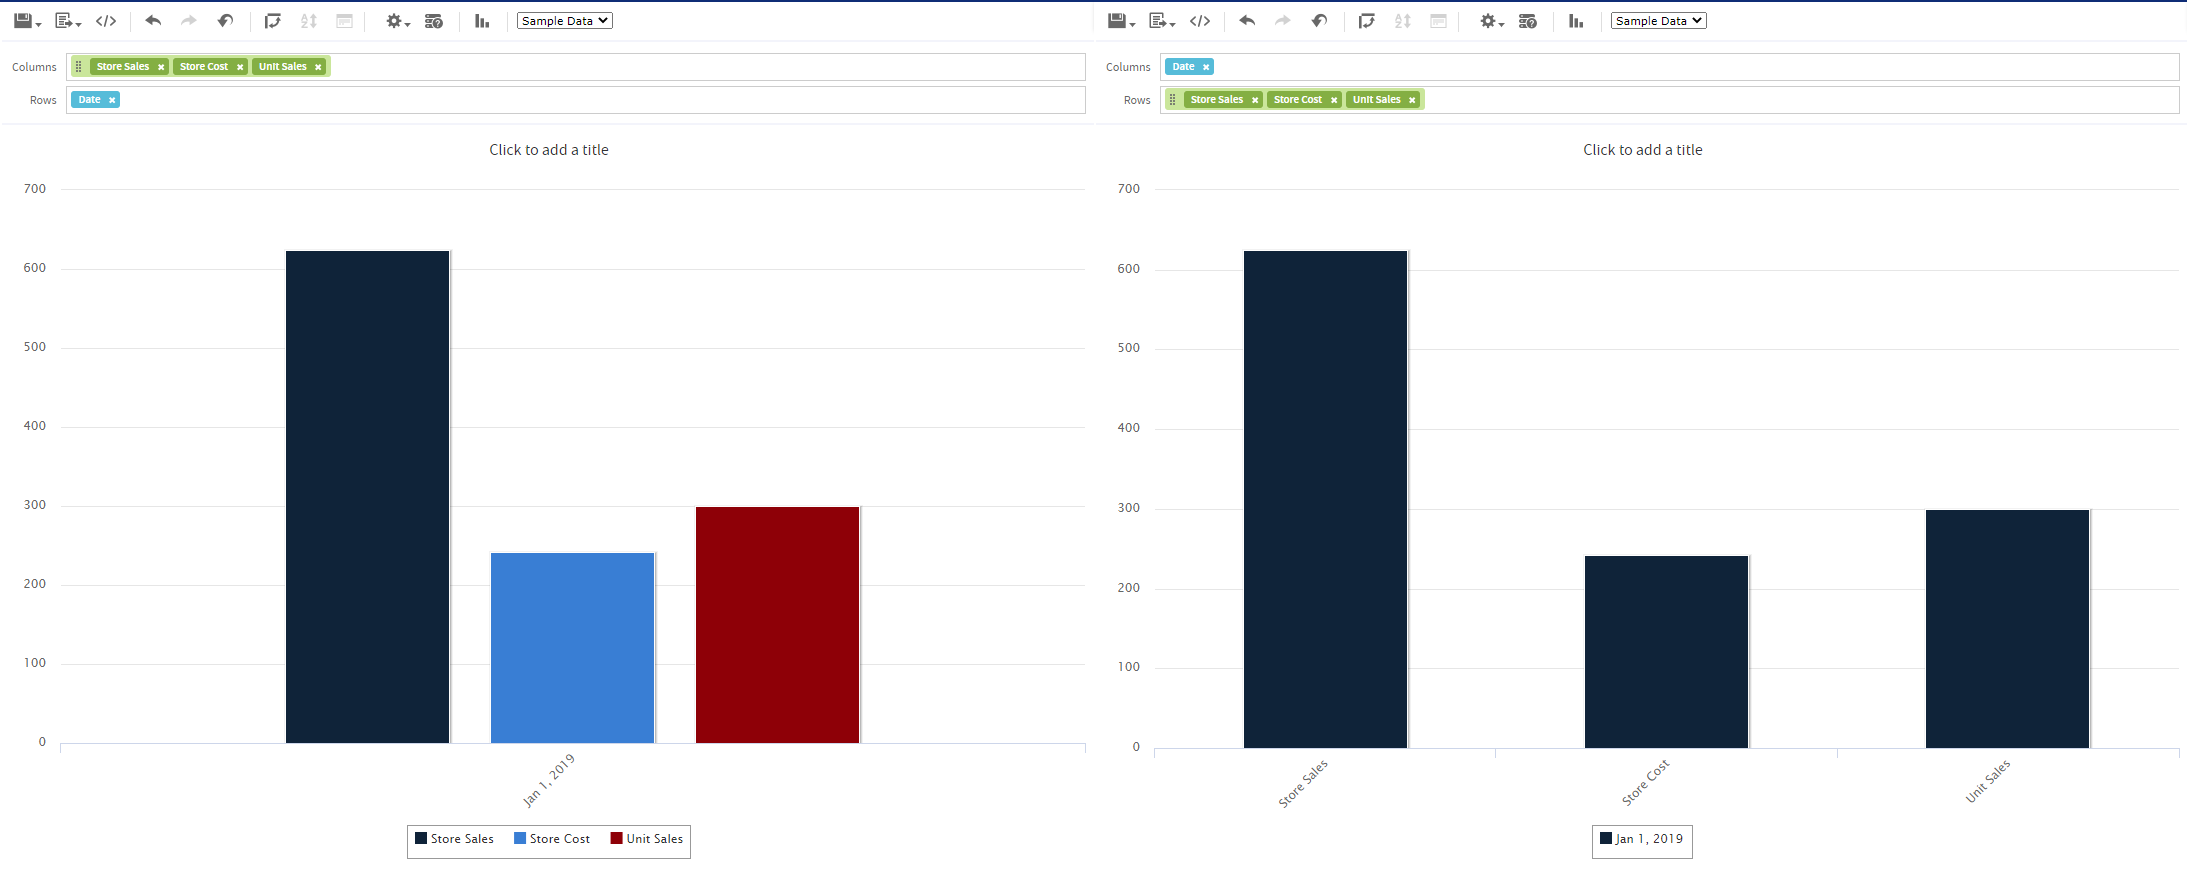Open the gear settings menu in the left panel
Image resolution: width=2187 pixels, height=872 pixels.
click(x=398, y=21)
